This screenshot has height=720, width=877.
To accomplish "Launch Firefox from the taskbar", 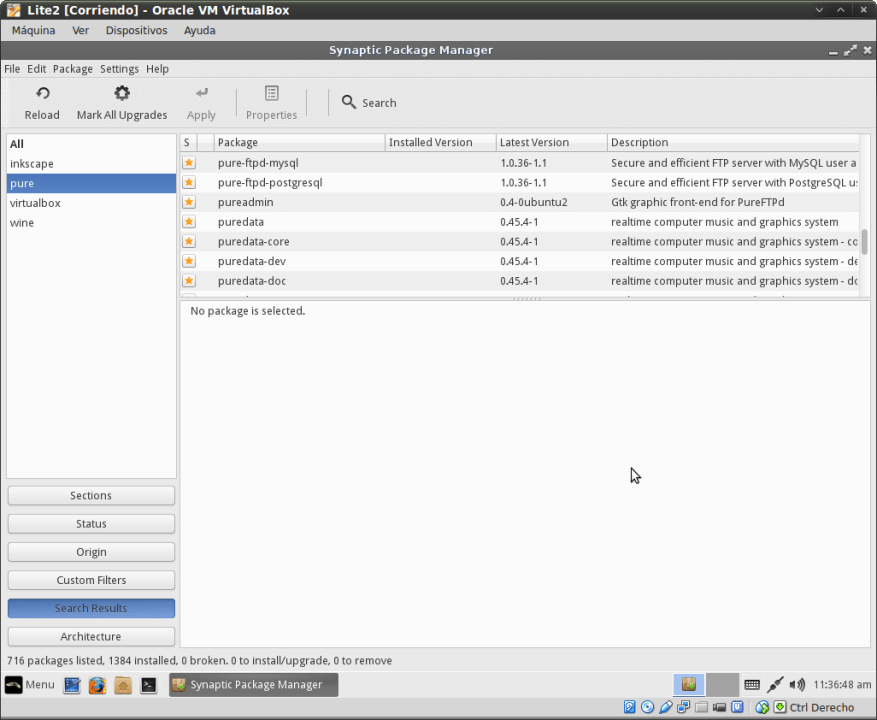I will 97,685.
